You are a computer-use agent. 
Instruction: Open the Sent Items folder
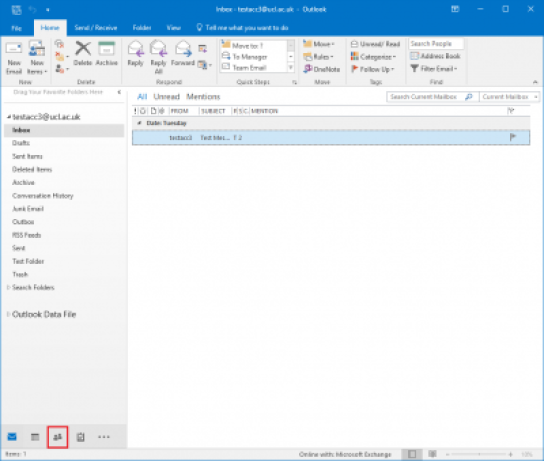(x=27, y=156)
